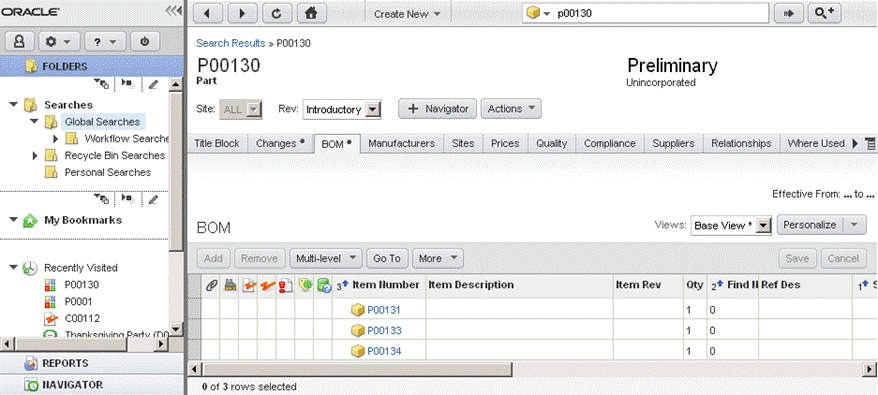Collapse the Global Searches node
The height and width of the screenshot is (395, 878).
pyautogui.click(x=34, y=122)
